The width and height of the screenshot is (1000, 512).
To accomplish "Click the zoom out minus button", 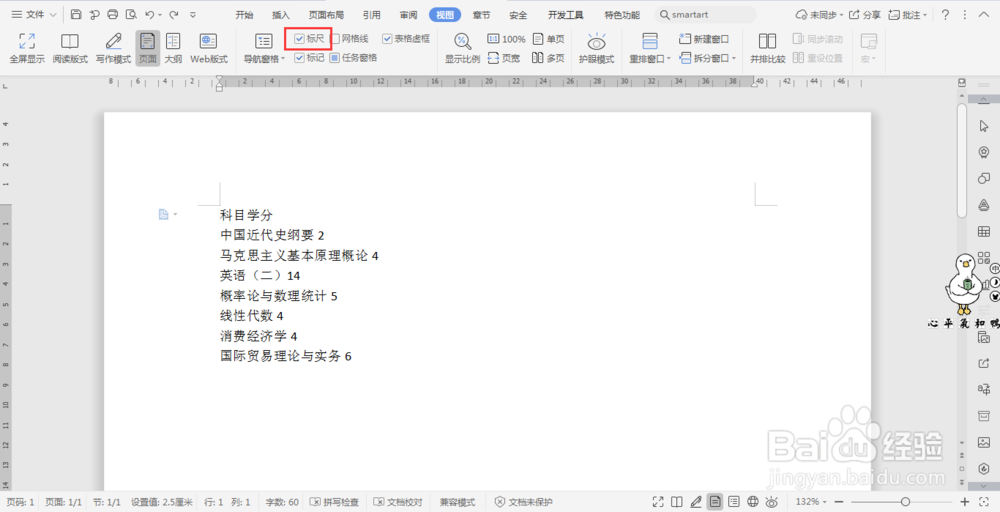I will [839, 502].
